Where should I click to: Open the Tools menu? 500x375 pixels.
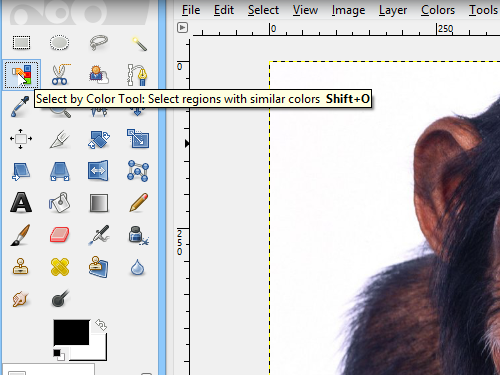pos(483,10)
